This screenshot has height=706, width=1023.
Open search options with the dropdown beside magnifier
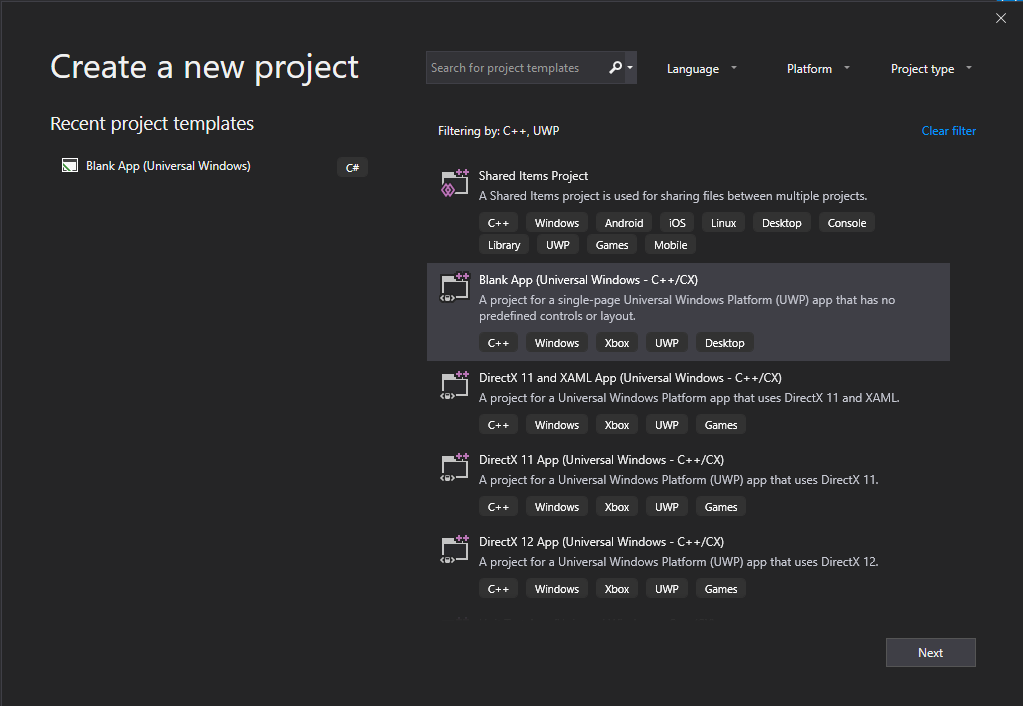pyautogui.click(x=631, y=67)
